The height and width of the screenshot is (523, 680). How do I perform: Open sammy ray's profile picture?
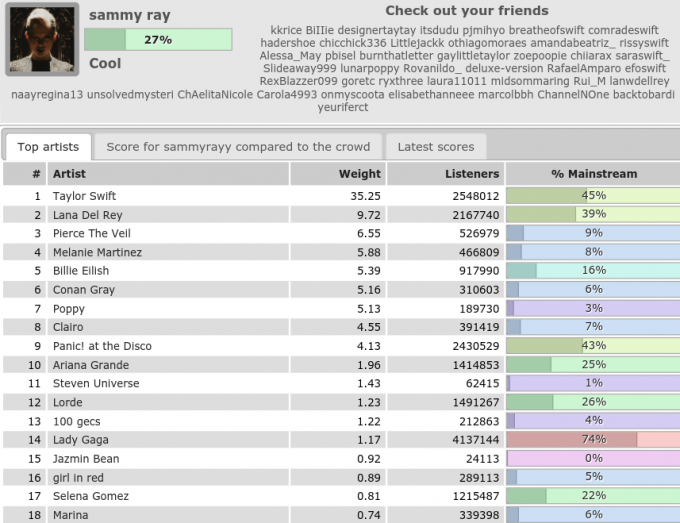coord(42,39)
